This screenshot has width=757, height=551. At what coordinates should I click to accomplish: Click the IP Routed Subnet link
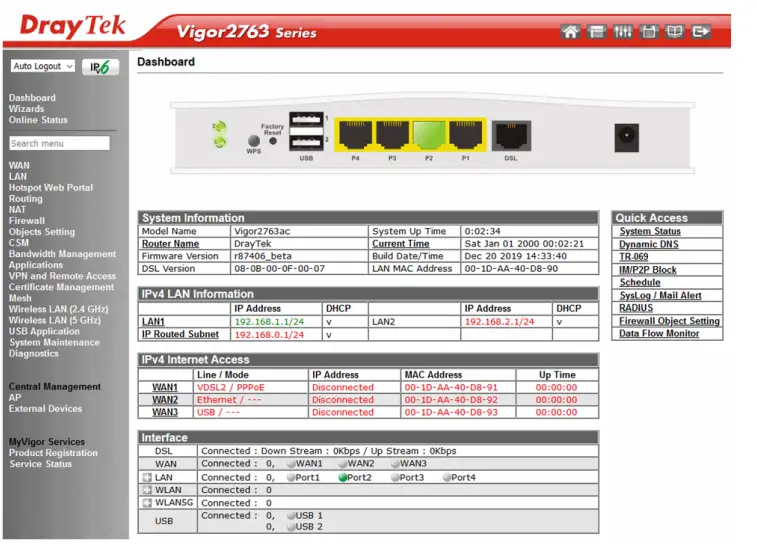(180, 334)
